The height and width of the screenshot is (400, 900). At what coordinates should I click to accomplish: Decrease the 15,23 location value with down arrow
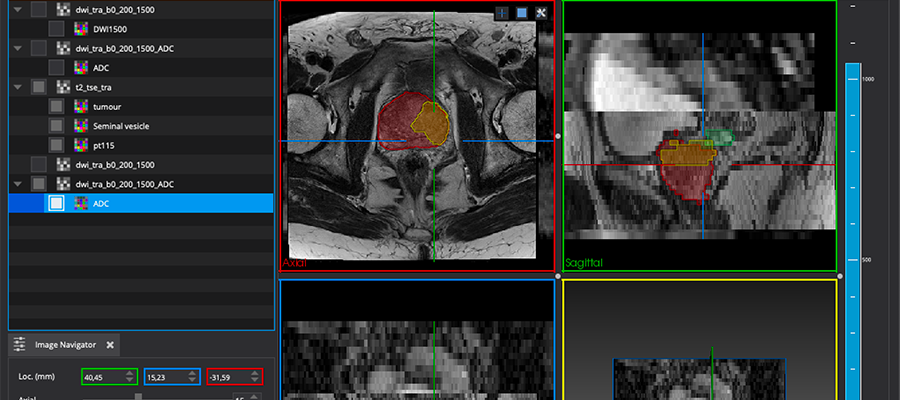click(x=193, y=380)
